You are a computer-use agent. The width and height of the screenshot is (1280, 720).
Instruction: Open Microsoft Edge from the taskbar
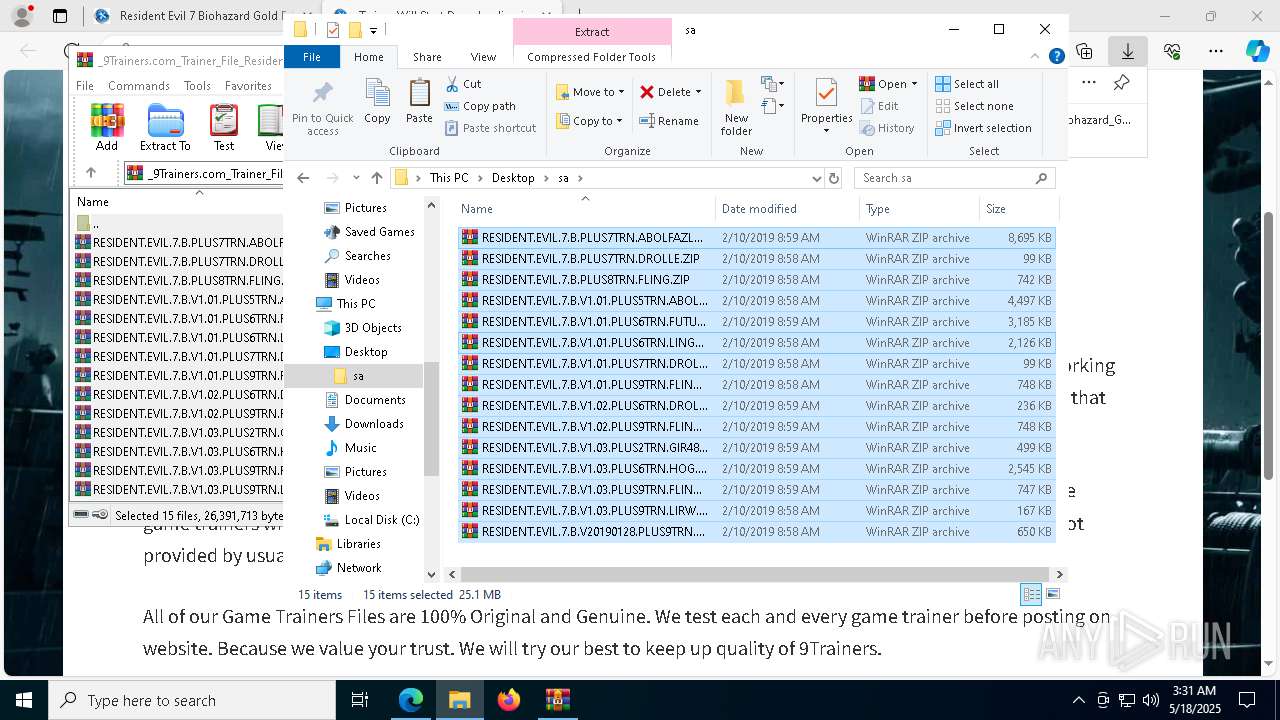(411, 700)
